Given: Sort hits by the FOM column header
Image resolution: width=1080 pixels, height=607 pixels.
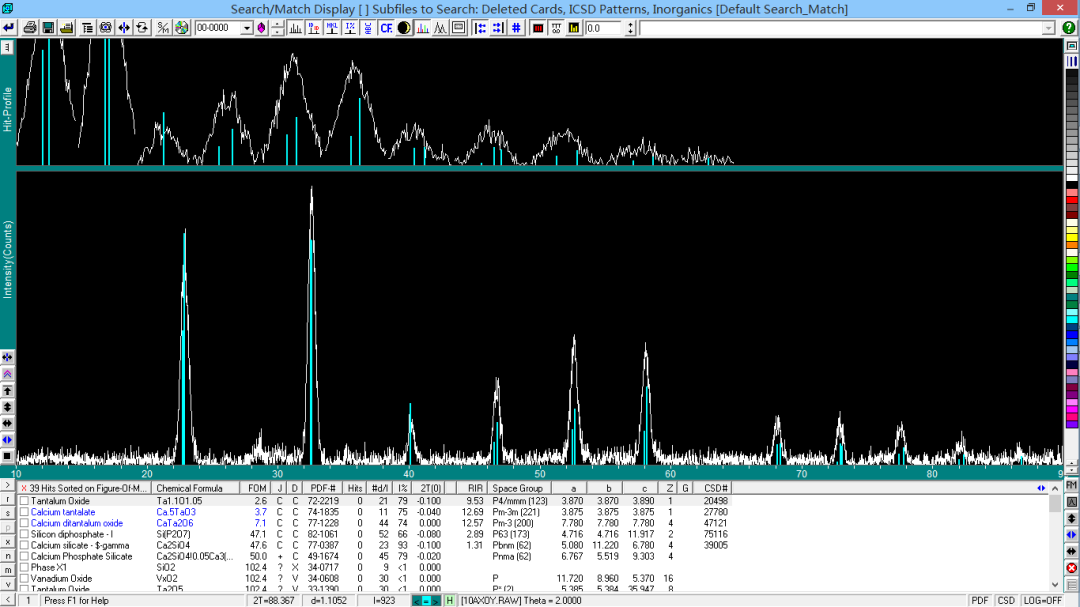Looking at the screenshot, I should [258, 488].
